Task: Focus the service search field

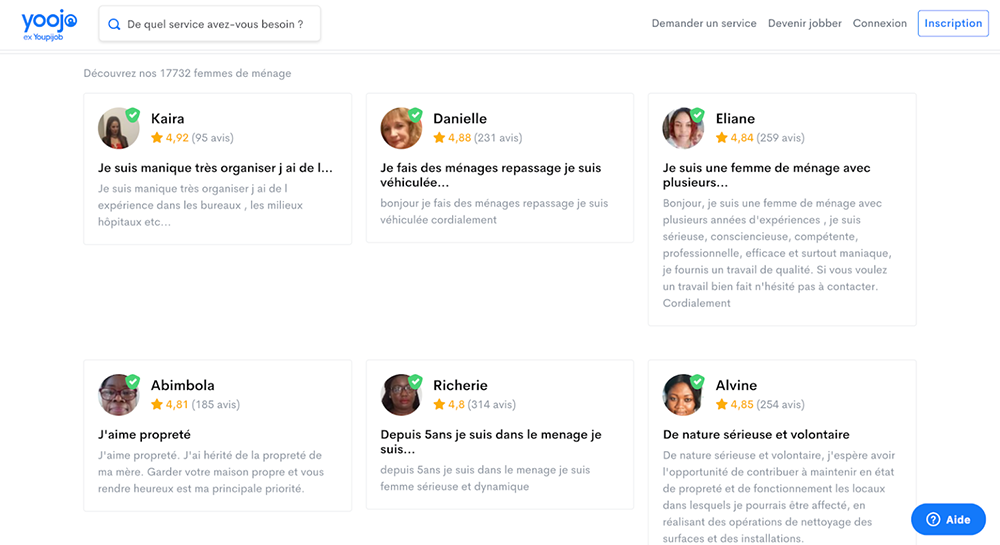Action: point(215,24)
